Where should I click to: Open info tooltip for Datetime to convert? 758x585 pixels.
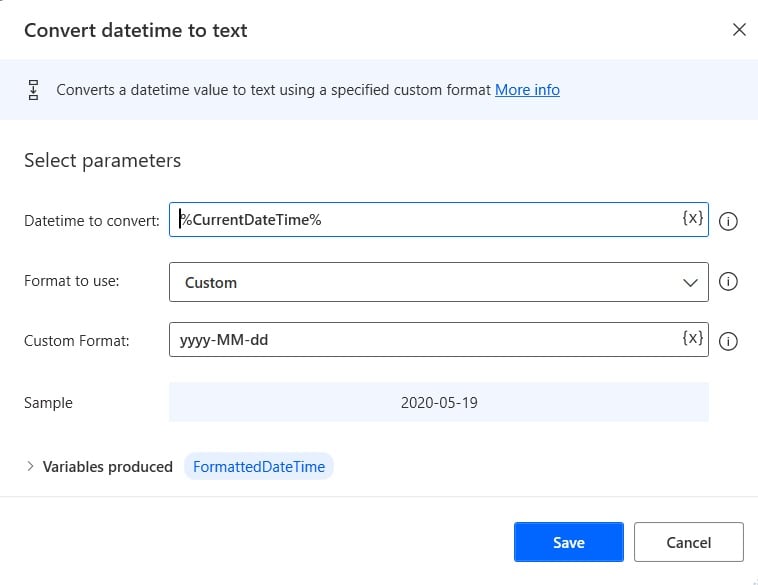(x=728, y=221)
